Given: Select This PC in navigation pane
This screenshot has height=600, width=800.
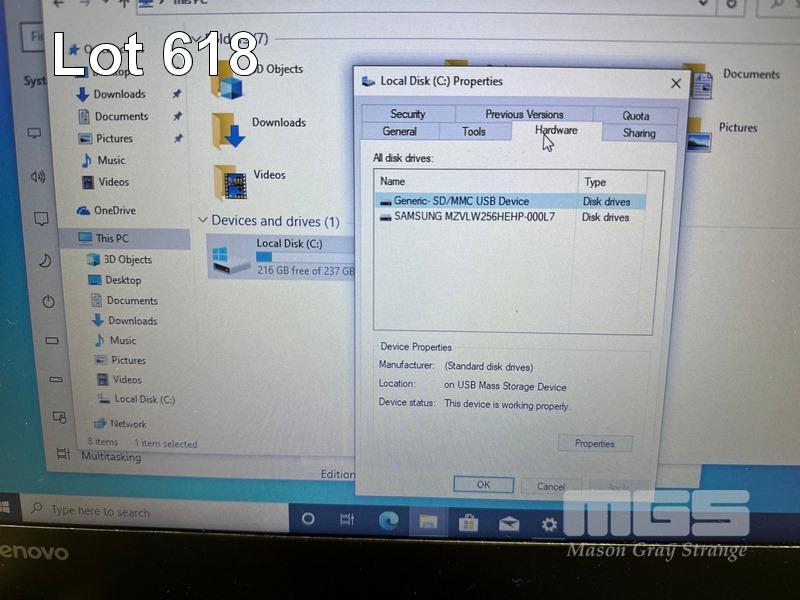Looking at the screenshot, I should 111,238.
